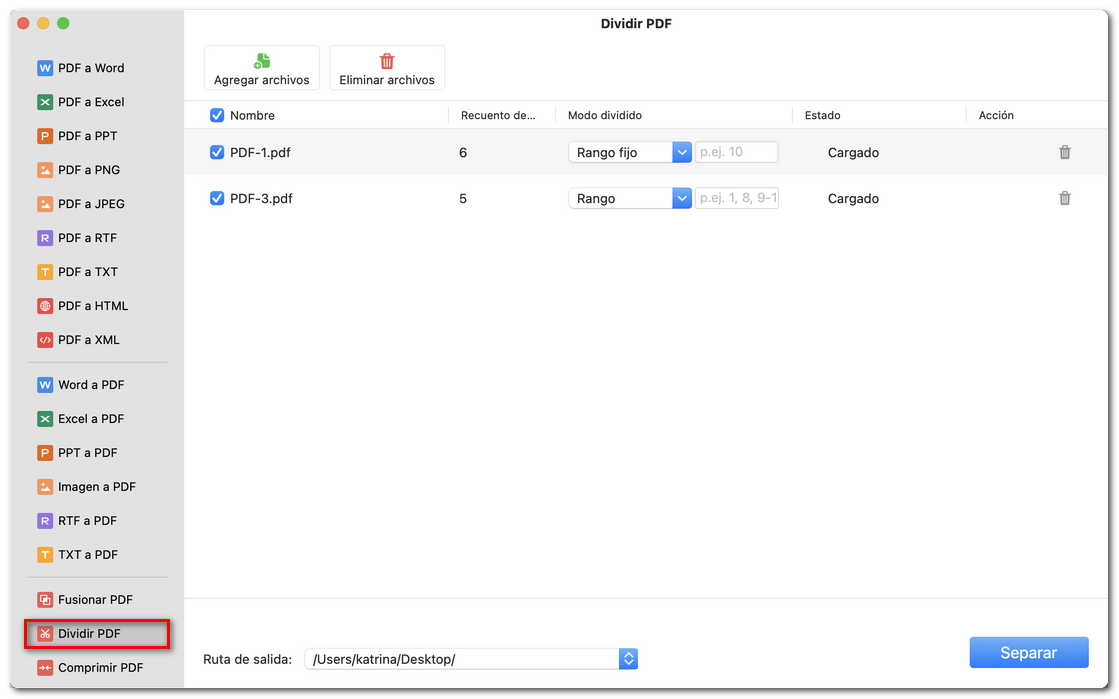Deselect the PDF-1.pdf checkbox
This screenshot has width=1119, height=699.
coord(217,152)
